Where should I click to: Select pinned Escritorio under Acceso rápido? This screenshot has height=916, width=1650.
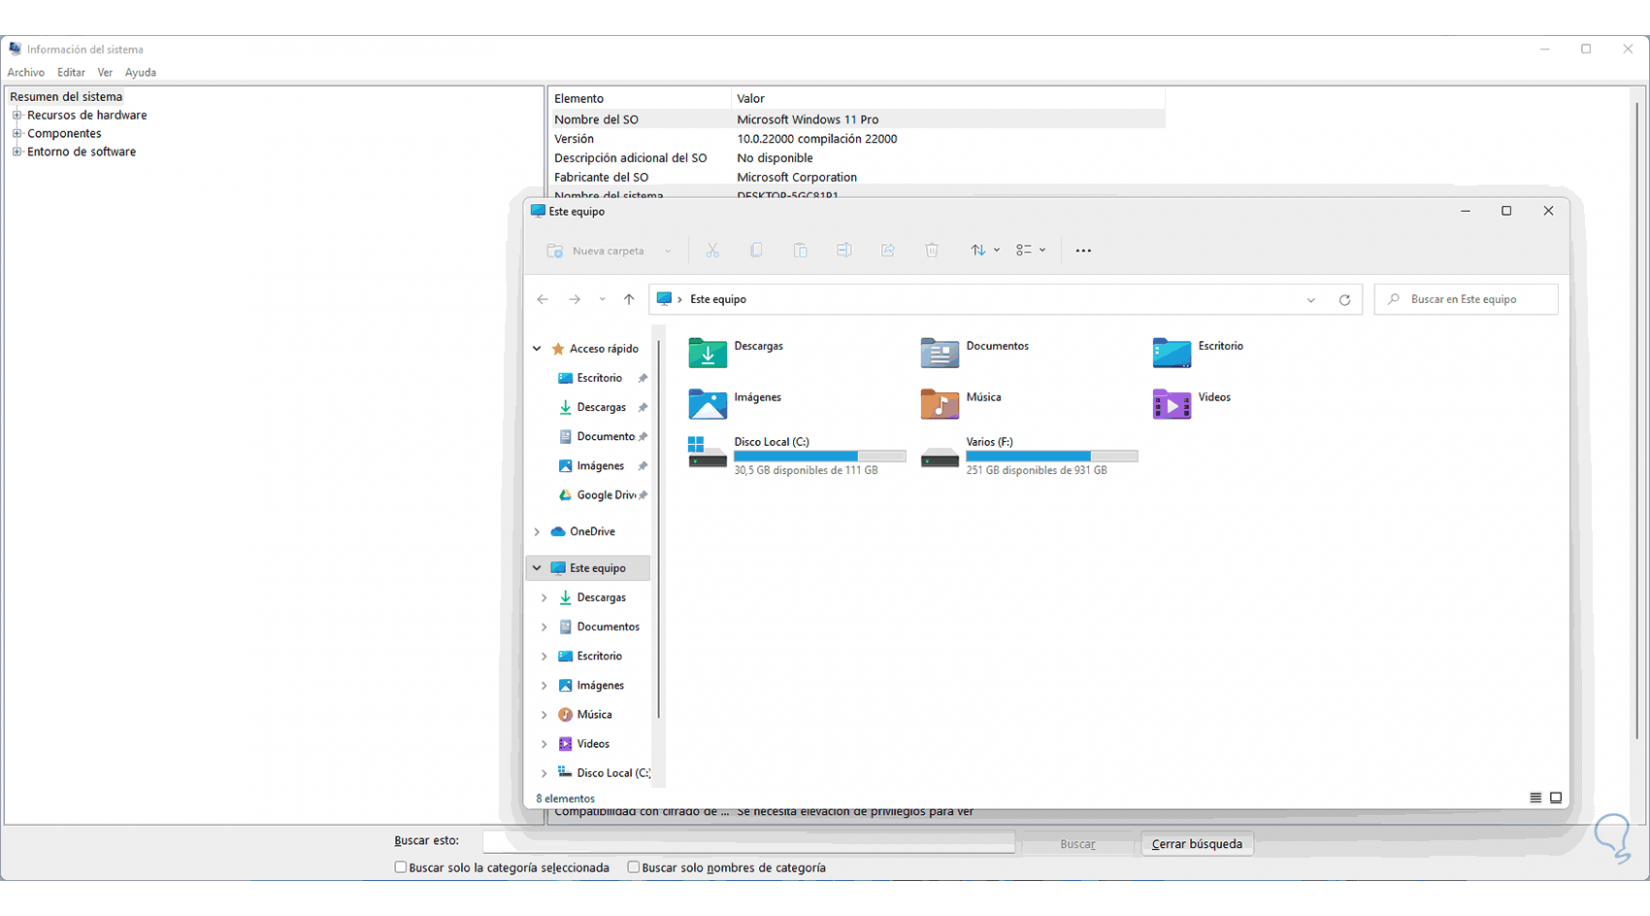coord(598,378)
